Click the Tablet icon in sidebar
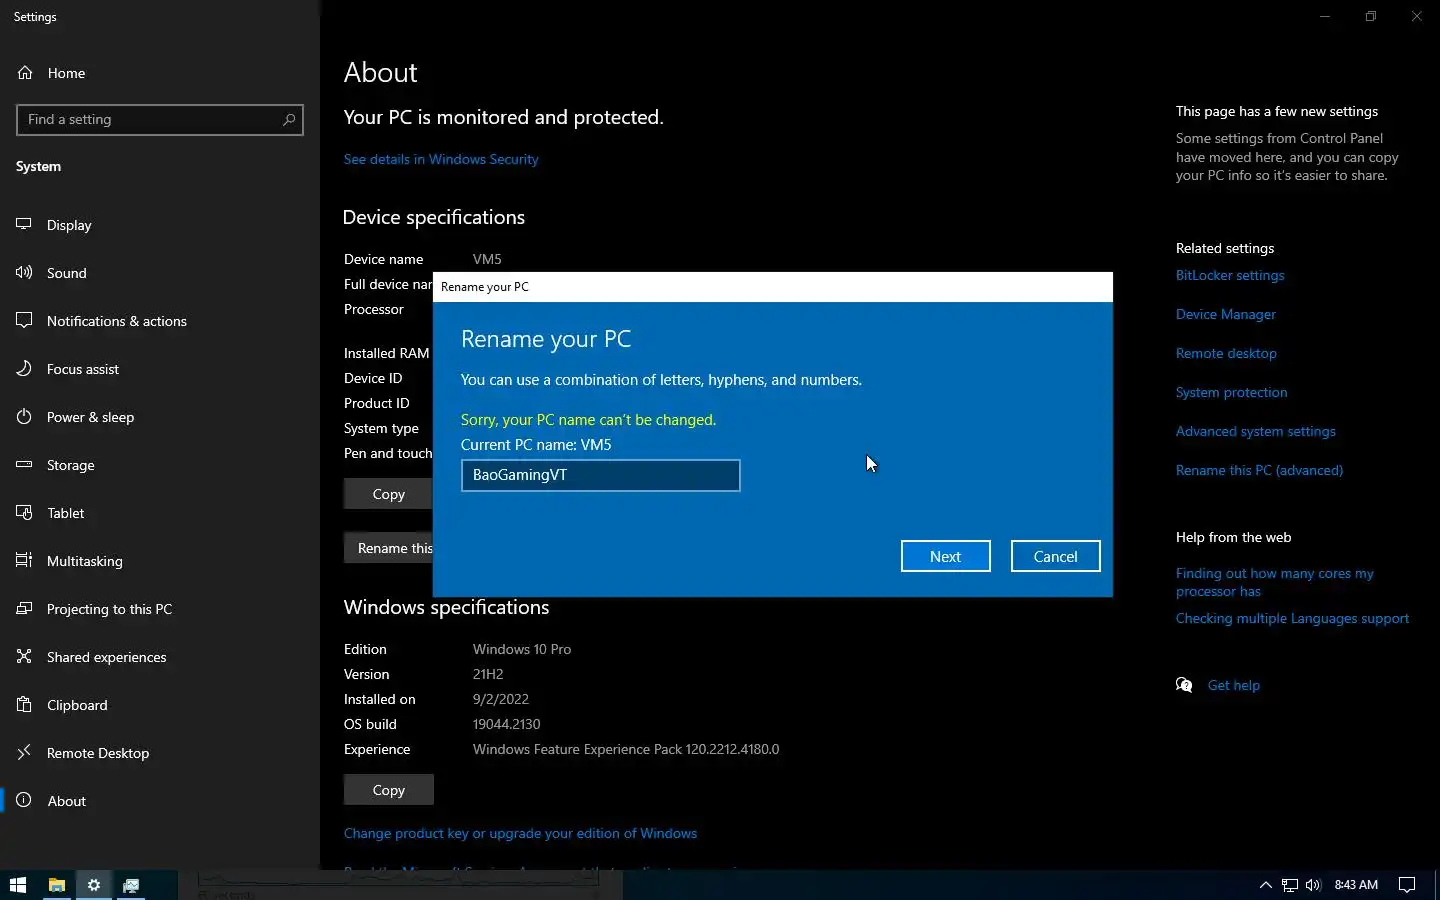The image size is (1440, 900). [x=24, y=513]
